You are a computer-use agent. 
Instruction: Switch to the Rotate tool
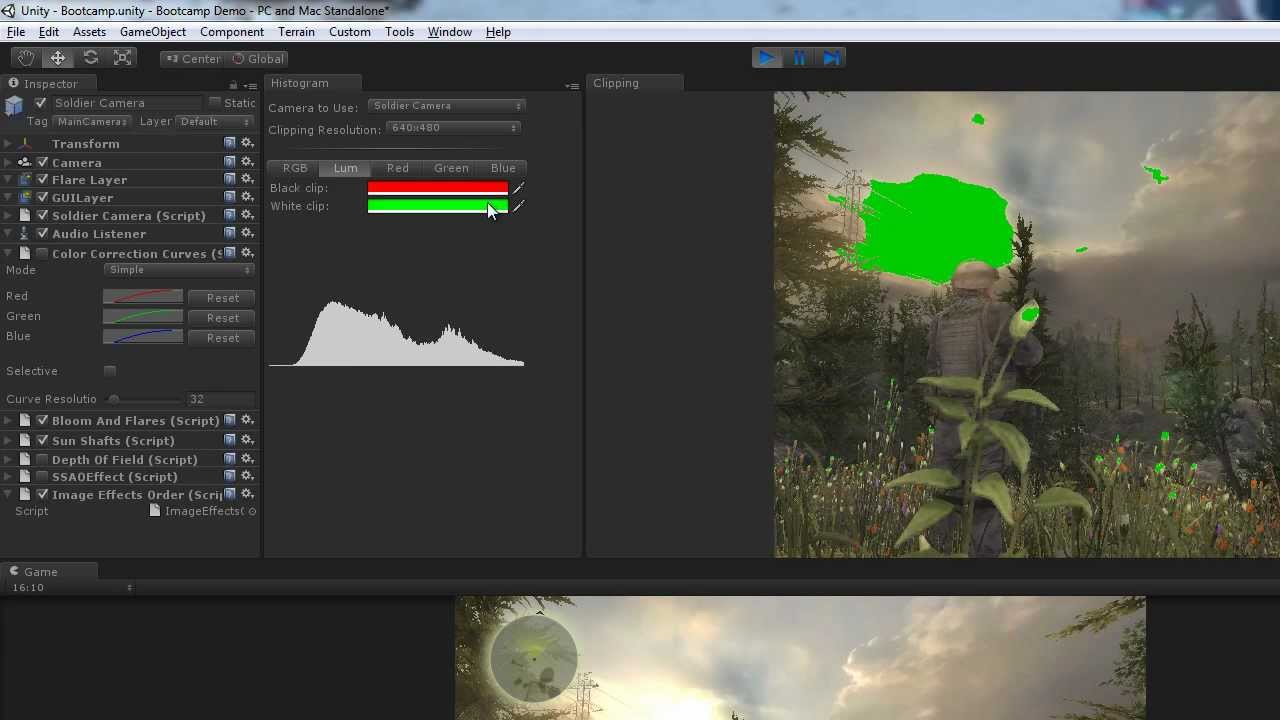(90, 57)
